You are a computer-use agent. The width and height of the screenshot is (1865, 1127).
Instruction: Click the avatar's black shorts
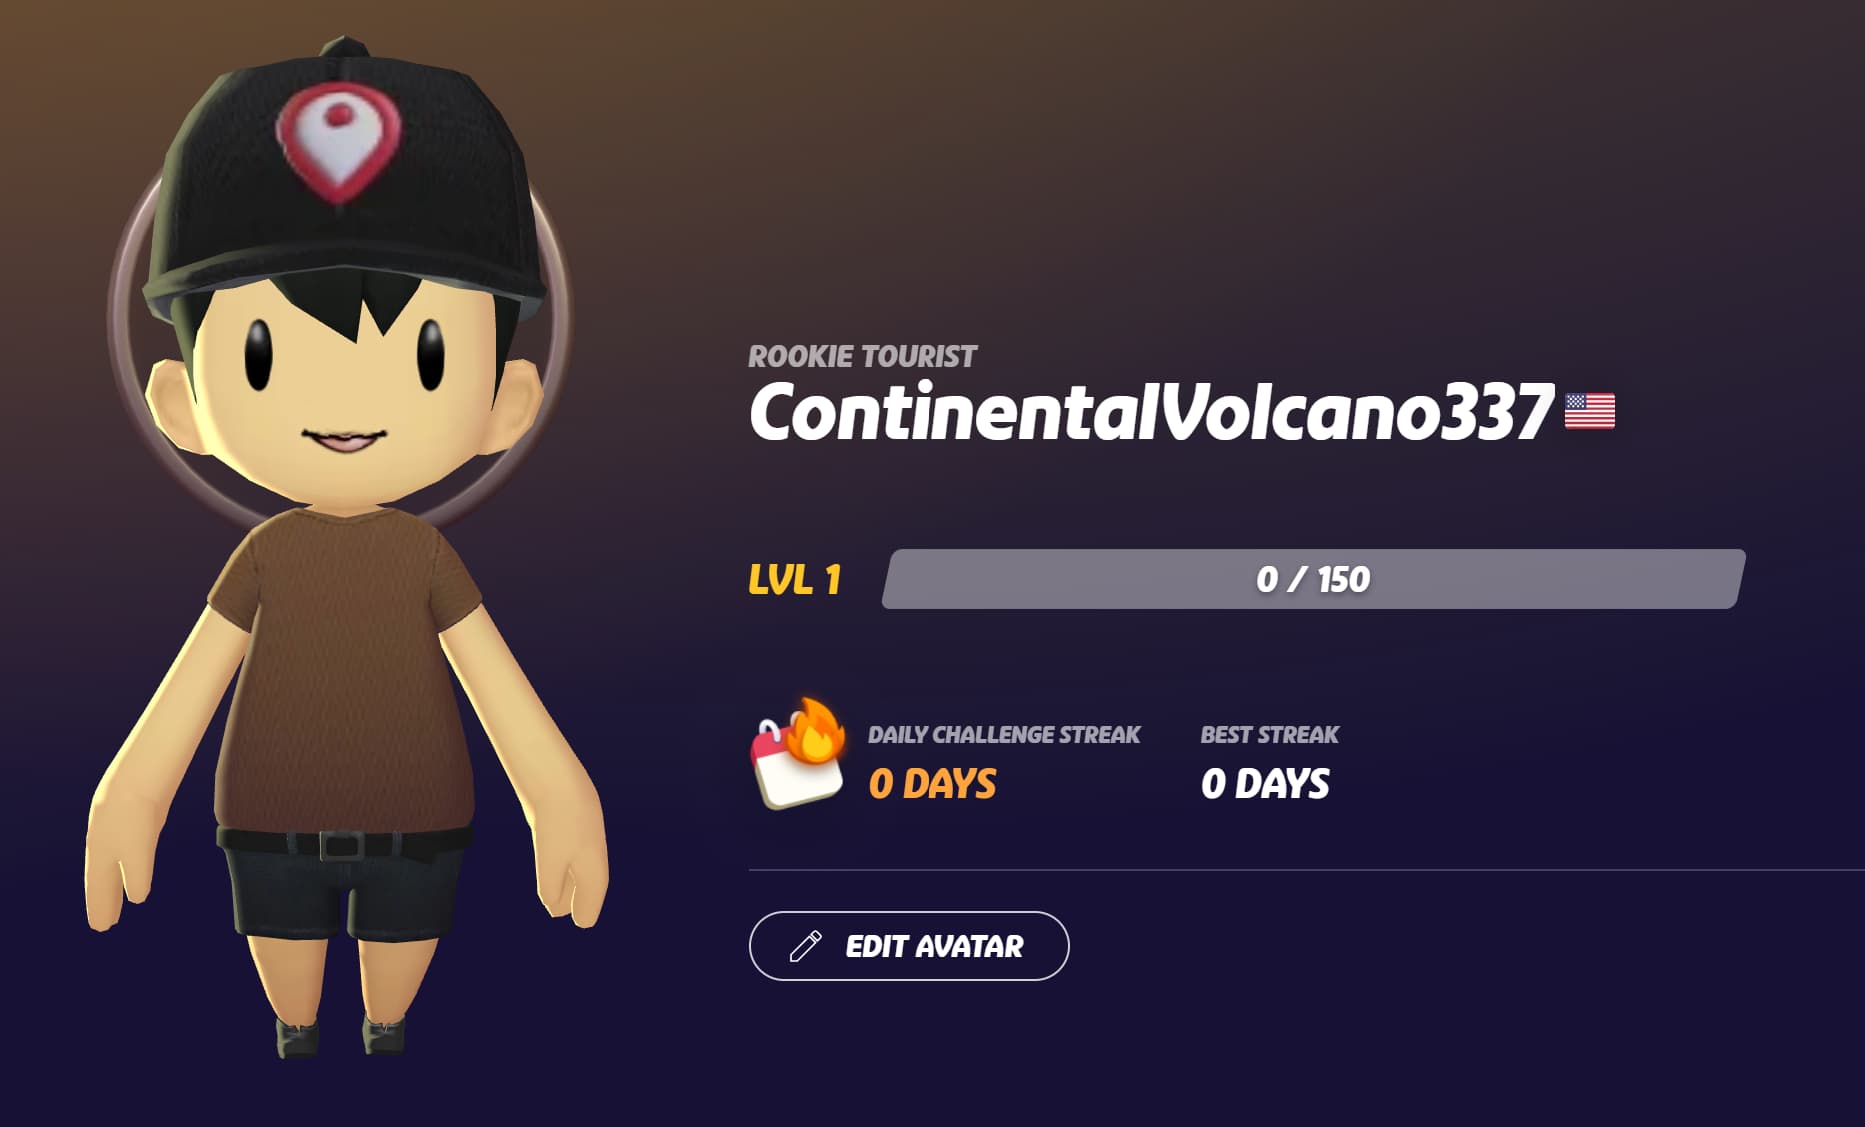point(343,887)
